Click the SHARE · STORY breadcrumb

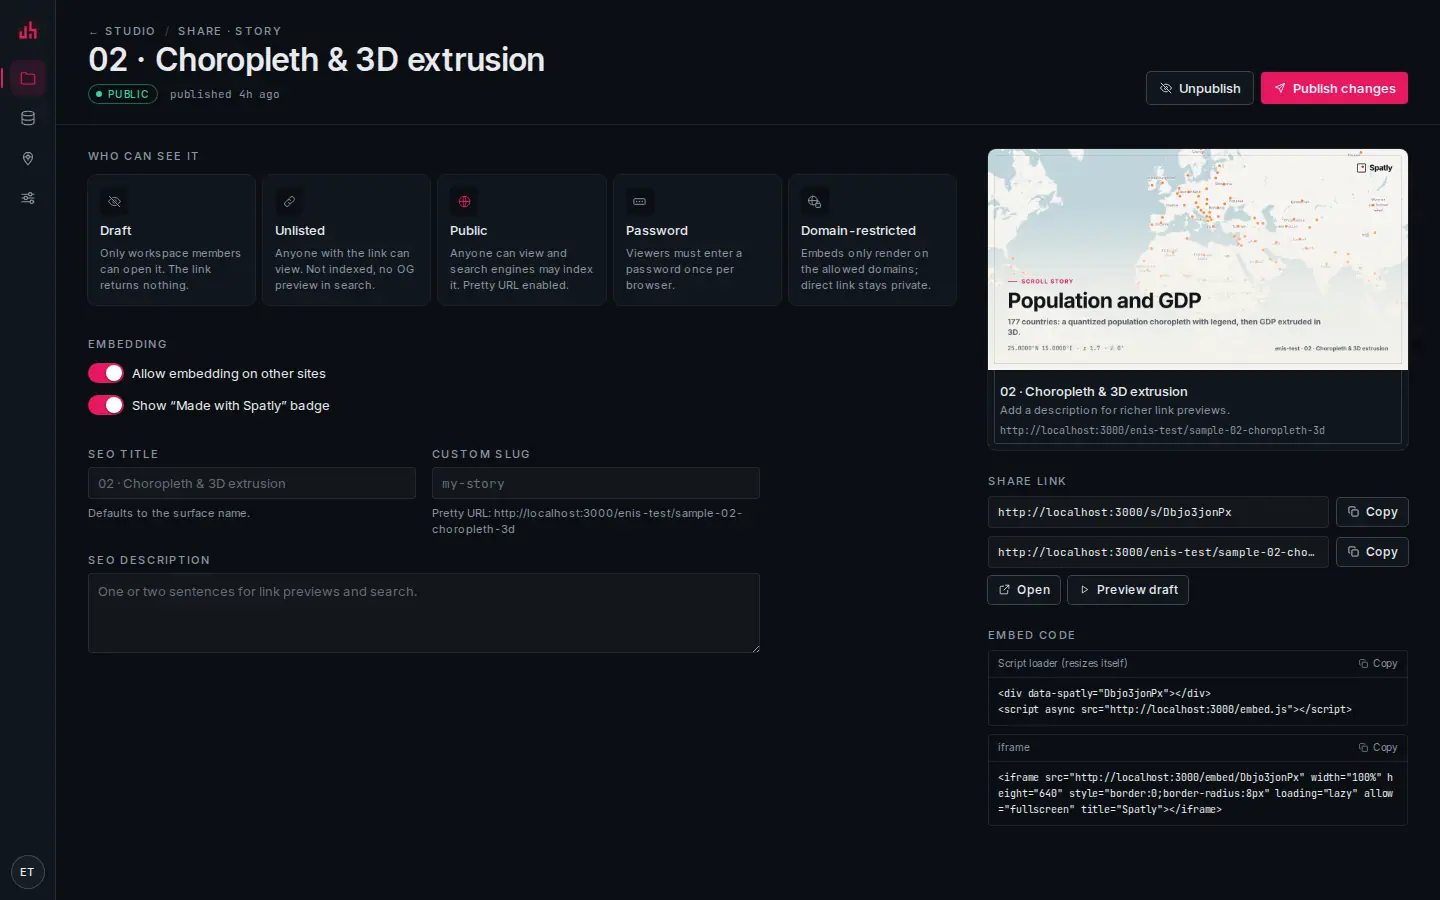tap(229, 31)
